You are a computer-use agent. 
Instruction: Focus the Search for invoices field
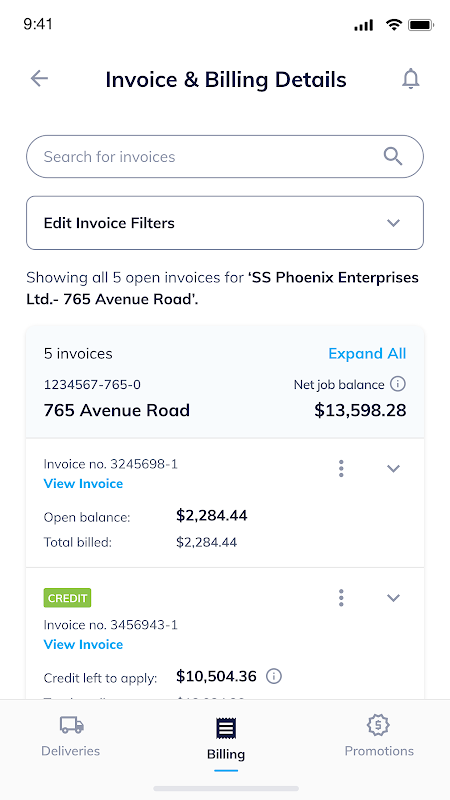(x=225, y=157)
